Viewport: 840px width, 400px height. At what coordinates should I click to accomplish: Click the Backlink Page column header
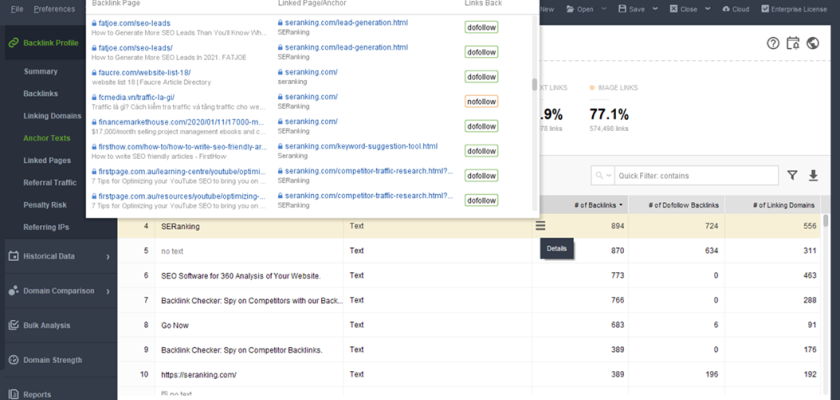click(116, 3)
